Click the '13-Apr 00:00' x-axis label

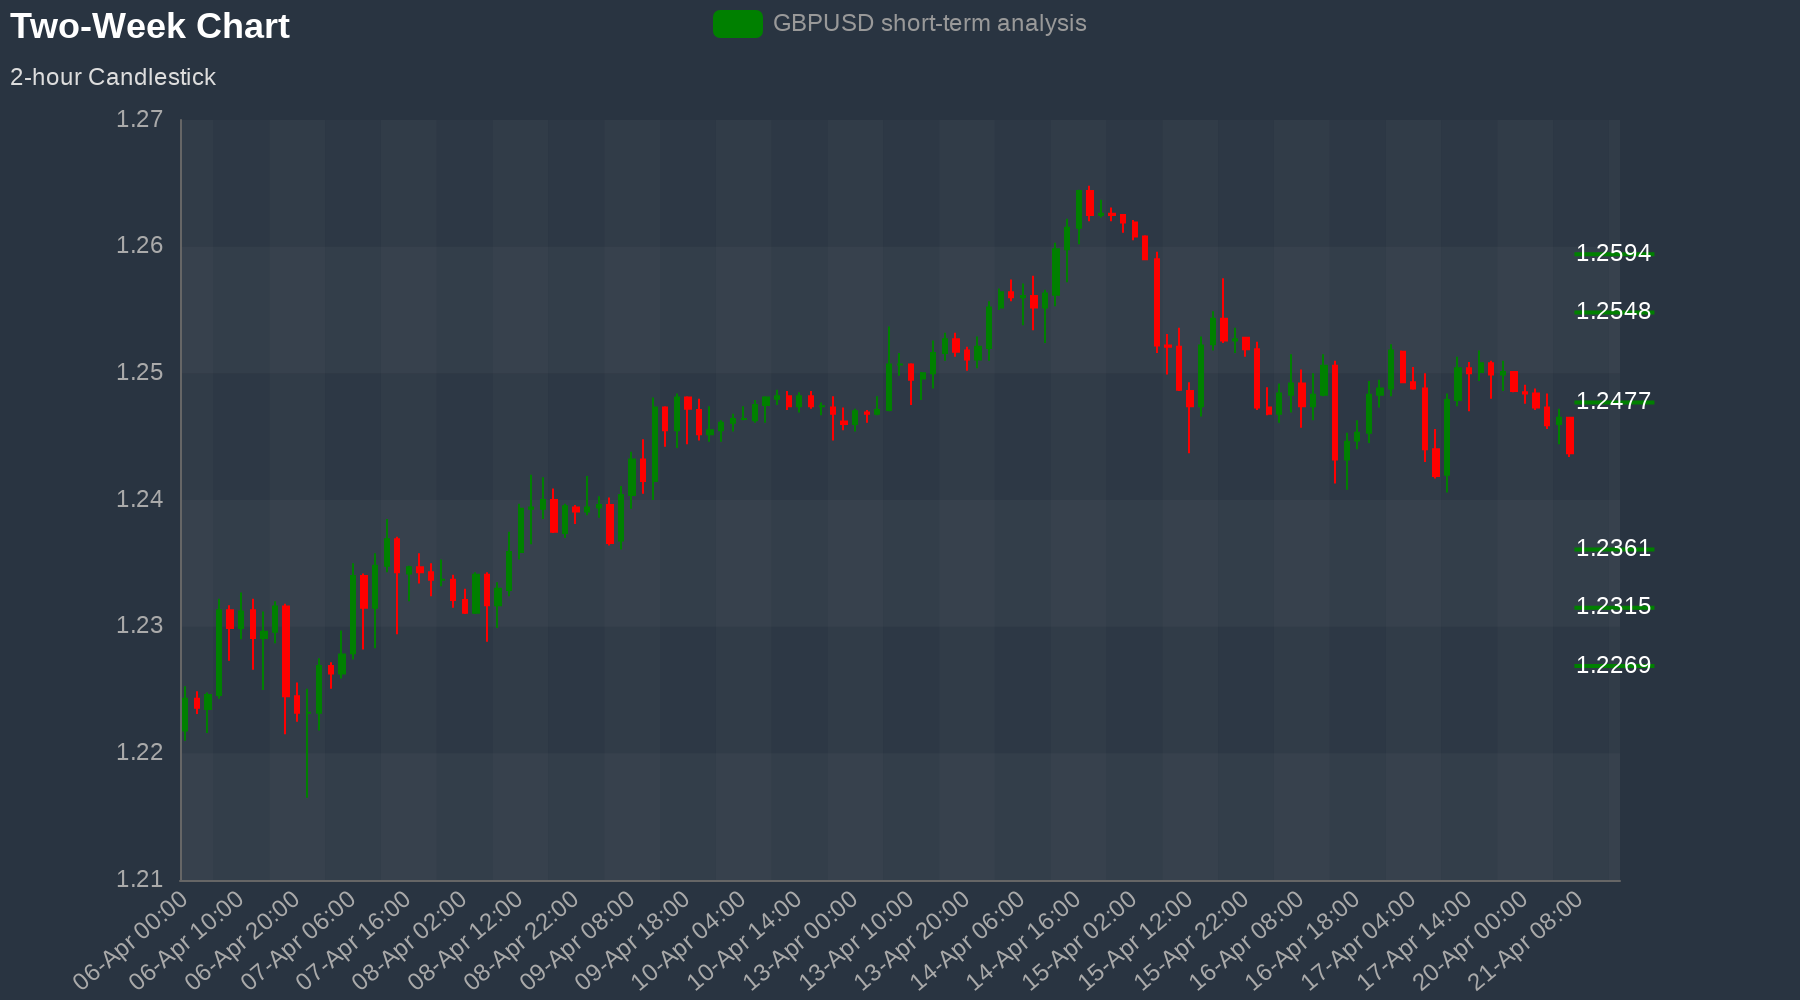pos(804,941)
